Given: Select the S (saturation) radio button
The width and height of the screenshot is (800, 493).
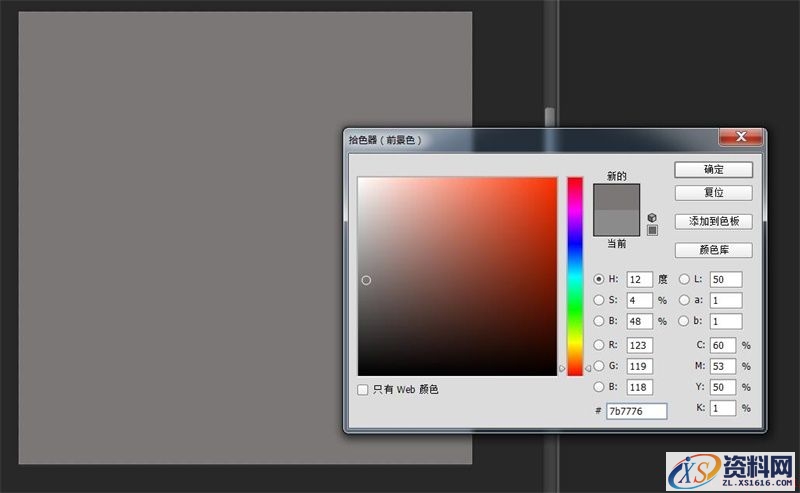Looking at the screenshot, I should coord(599,299).
